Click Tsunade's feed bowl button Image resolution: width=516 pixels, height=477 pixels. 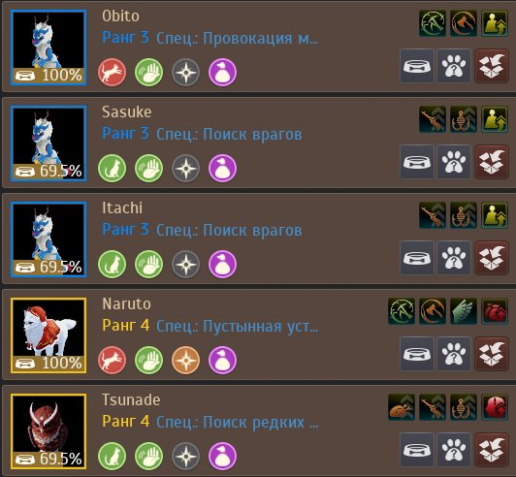point(417,450)
